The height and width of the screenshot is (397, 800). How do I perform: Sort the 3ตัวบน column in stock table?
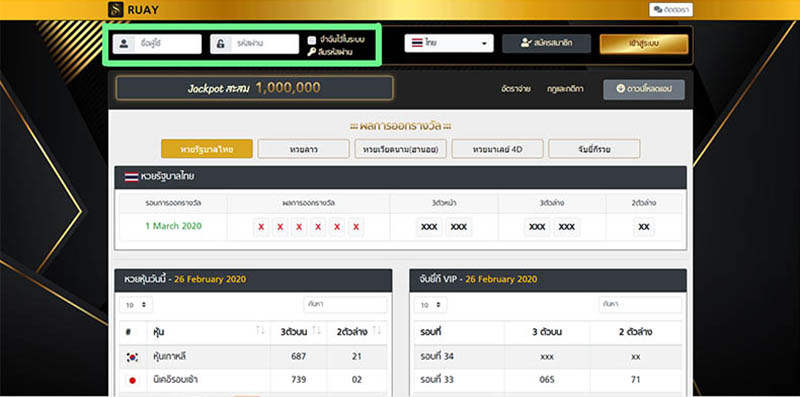[x=316, y=332]
